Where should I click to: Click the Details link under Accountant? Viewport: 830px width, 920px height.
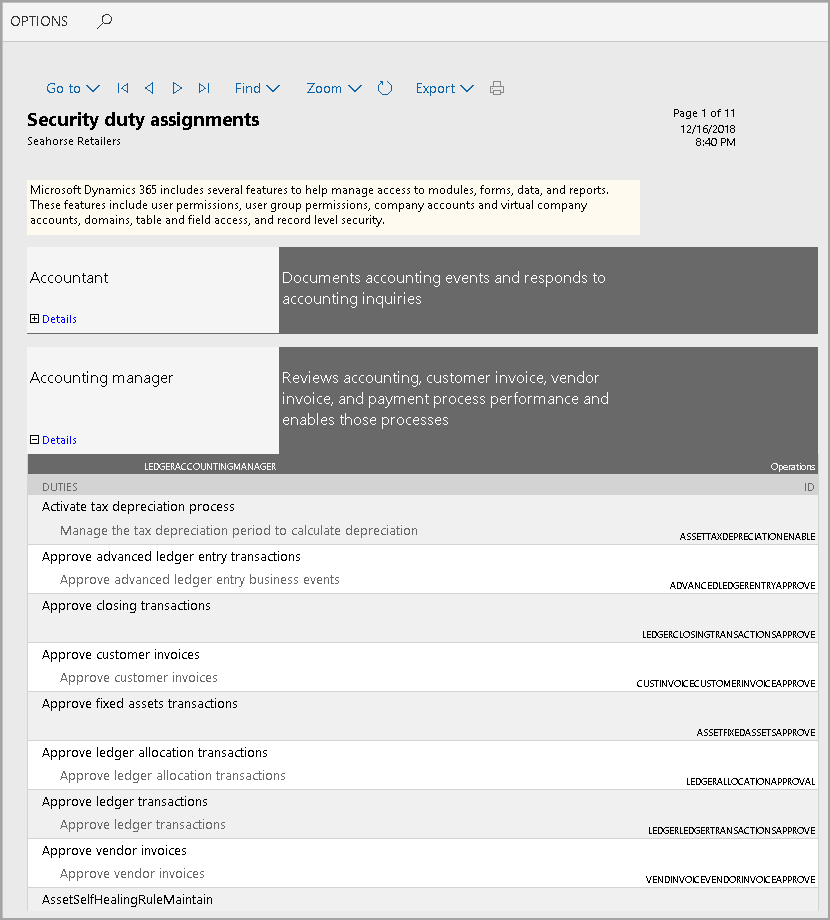coord(59,319)
